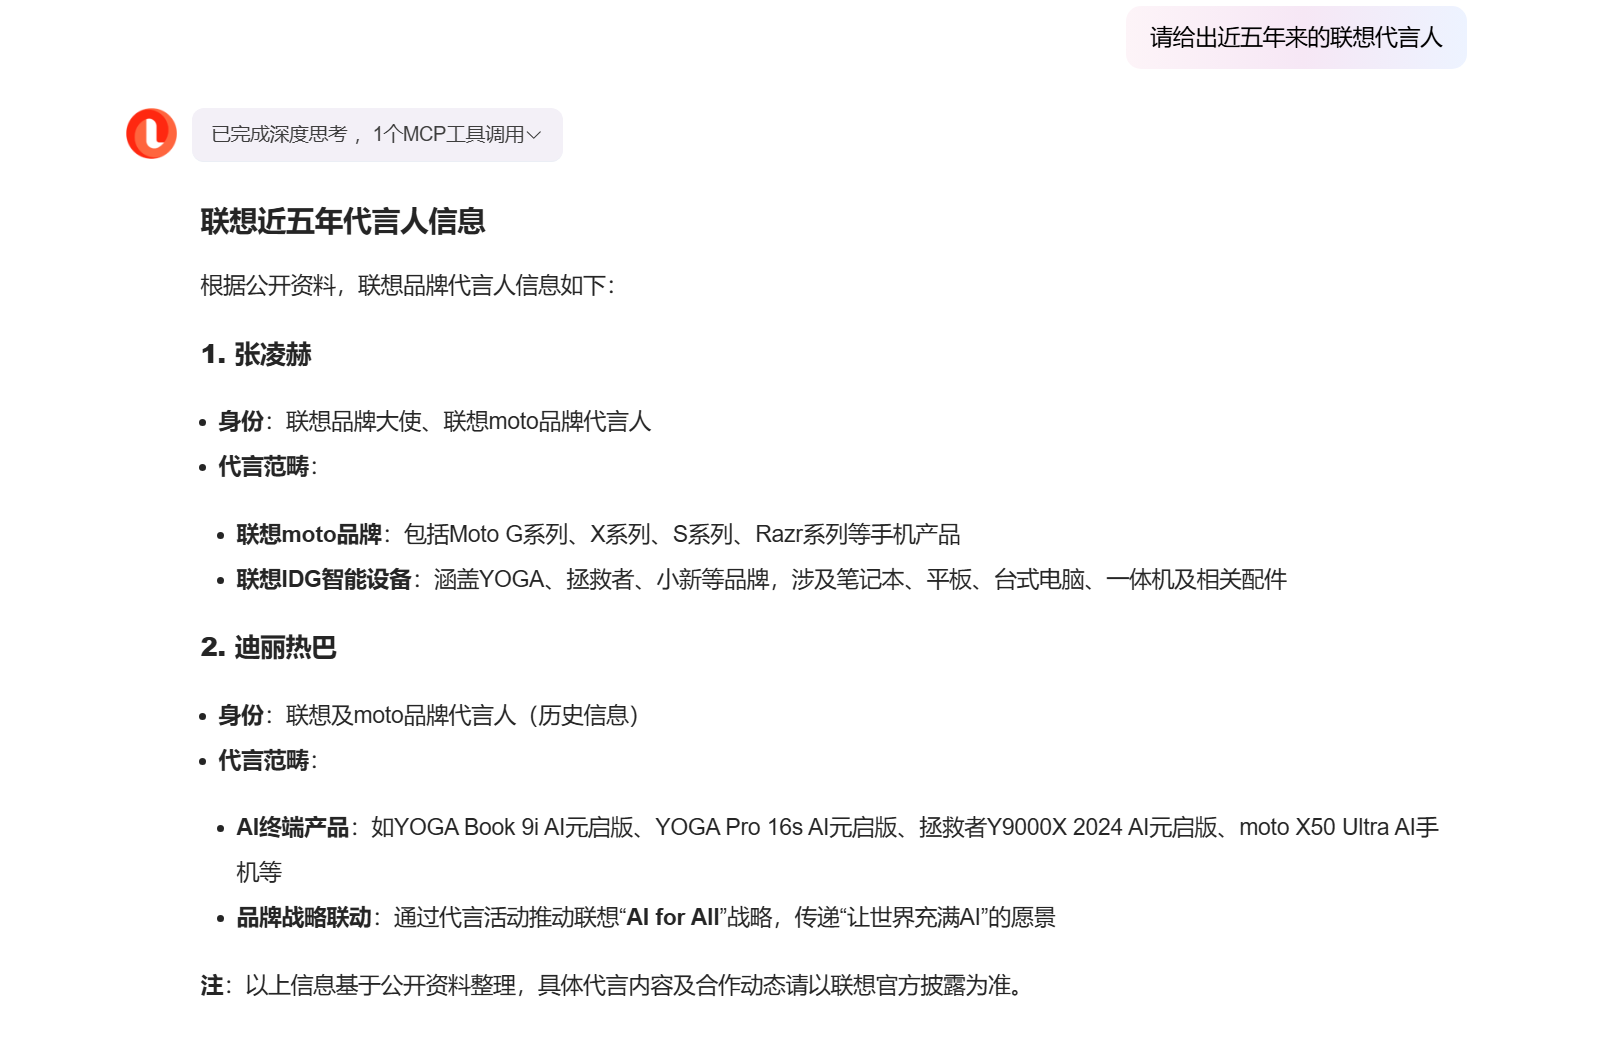Click the bold AI for All text
The width and height of the screenshot is (1618, 1044).
(x=672, y=918)
